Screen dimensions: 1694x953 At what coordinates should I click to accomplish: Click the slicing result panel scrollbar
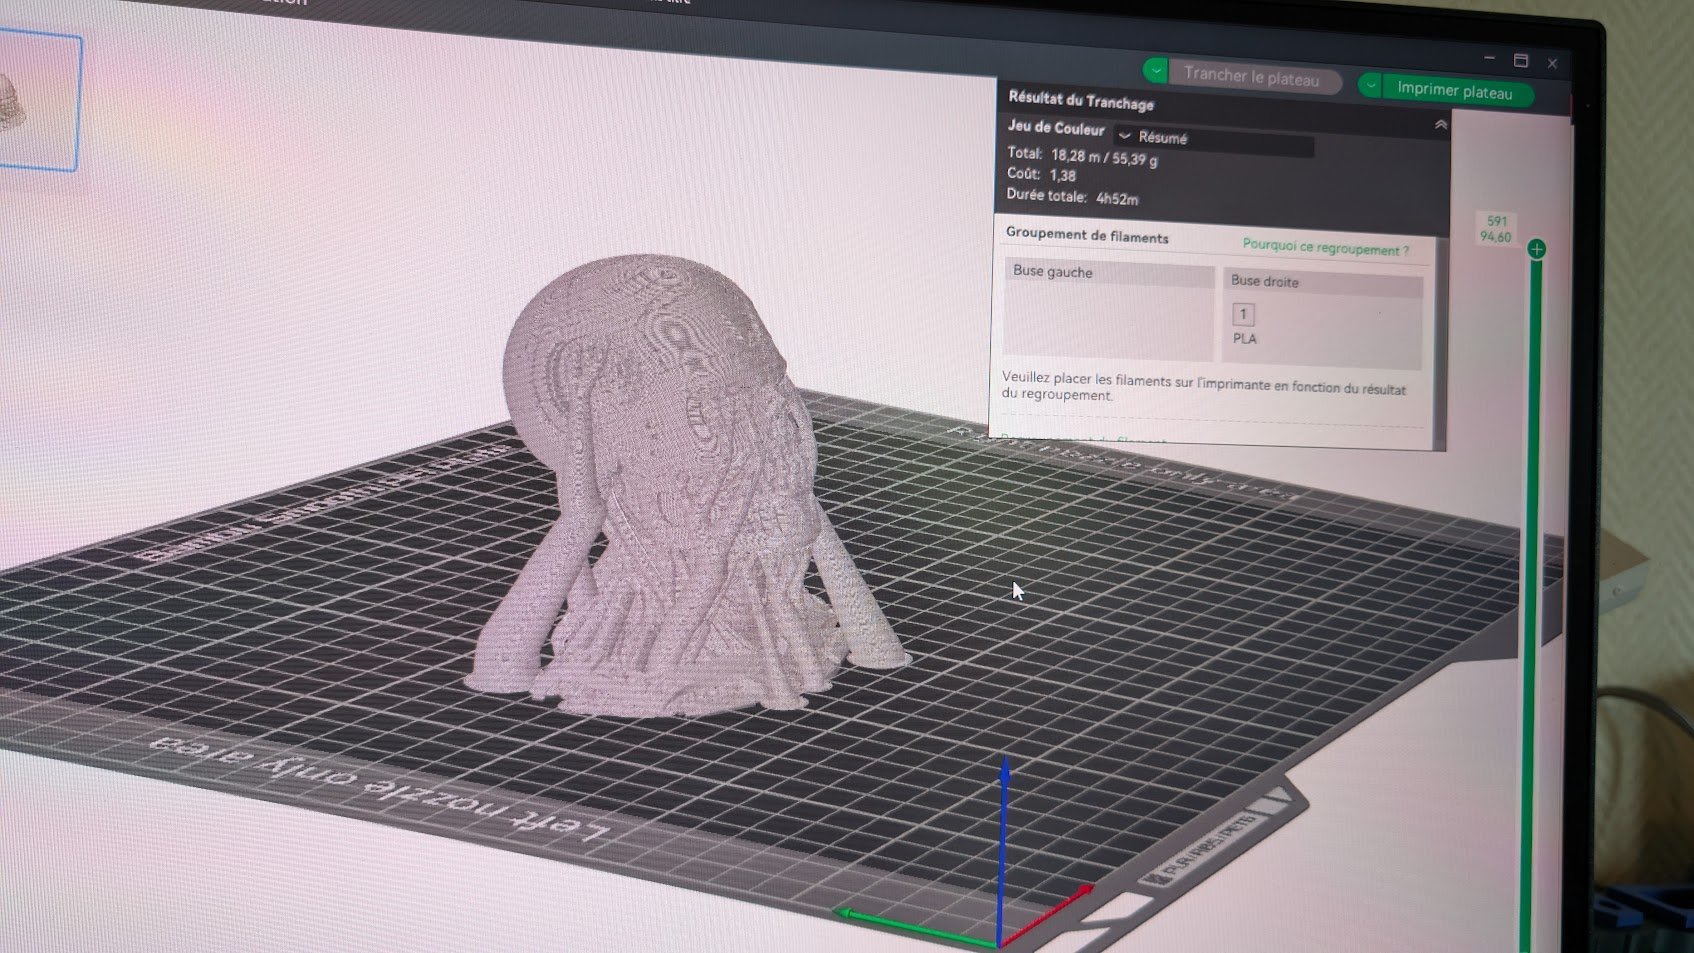coord(1440,340)
